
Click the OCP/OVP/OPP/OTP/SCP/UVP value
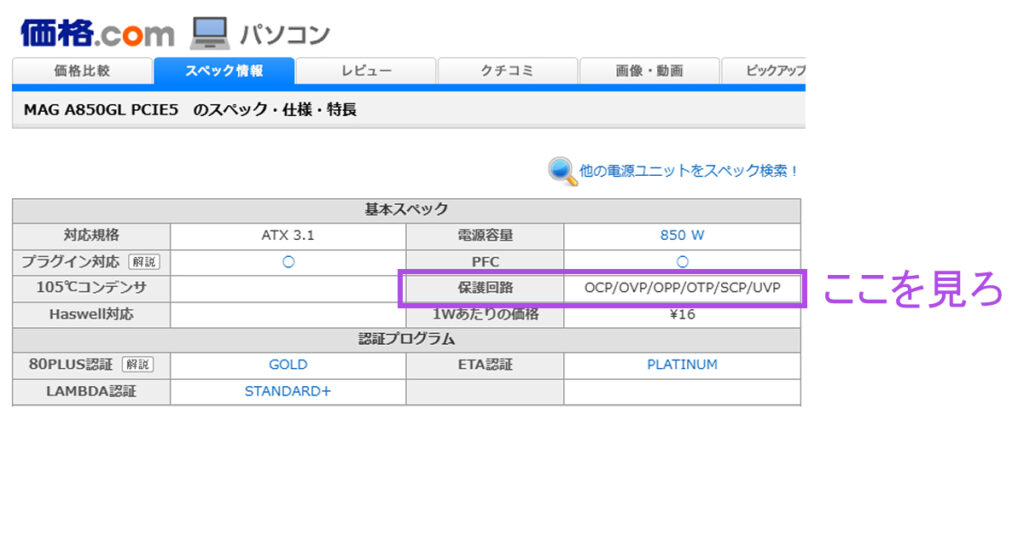click(x=682, y=288)
